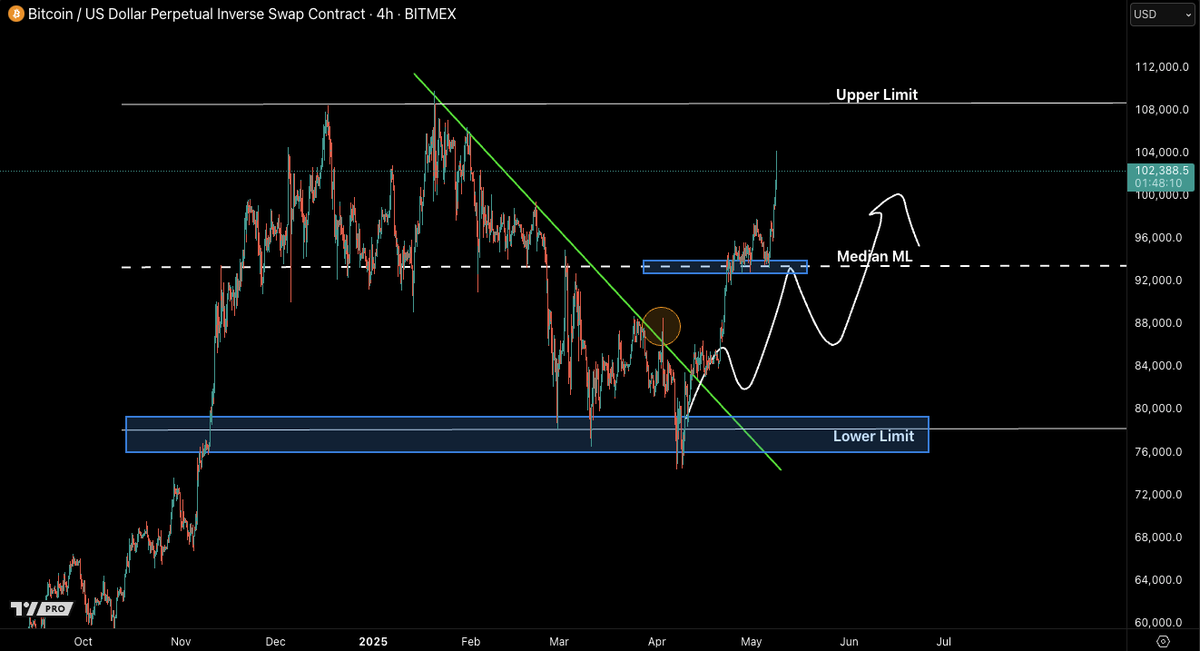
Task: Click the orange circle drawing on the chart
Action: tap(661, 327)
